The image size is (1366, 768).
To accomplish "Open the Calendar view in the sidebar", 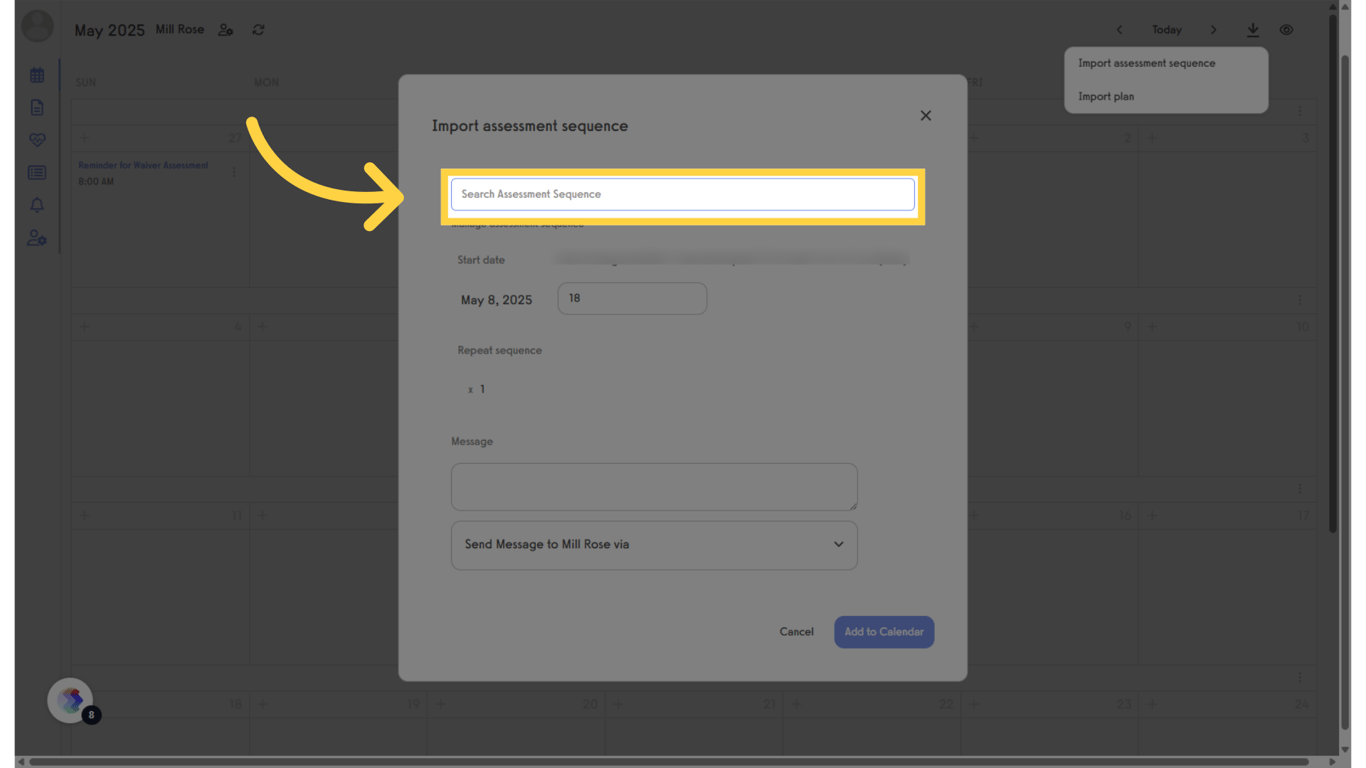I will [37, 74].
